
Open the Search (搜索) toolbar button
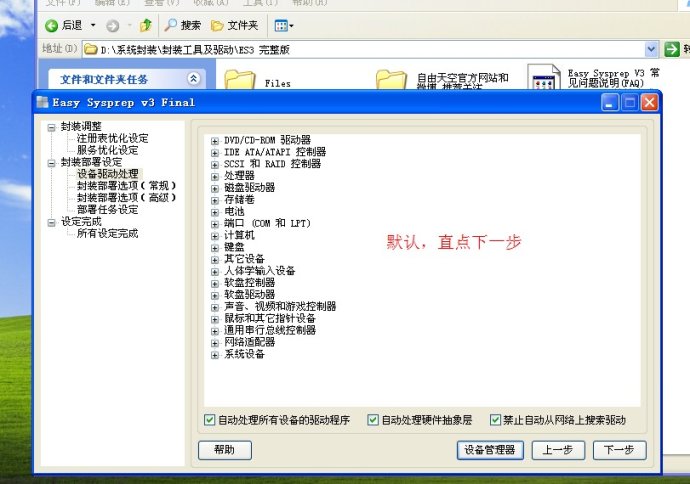[183, 26]
